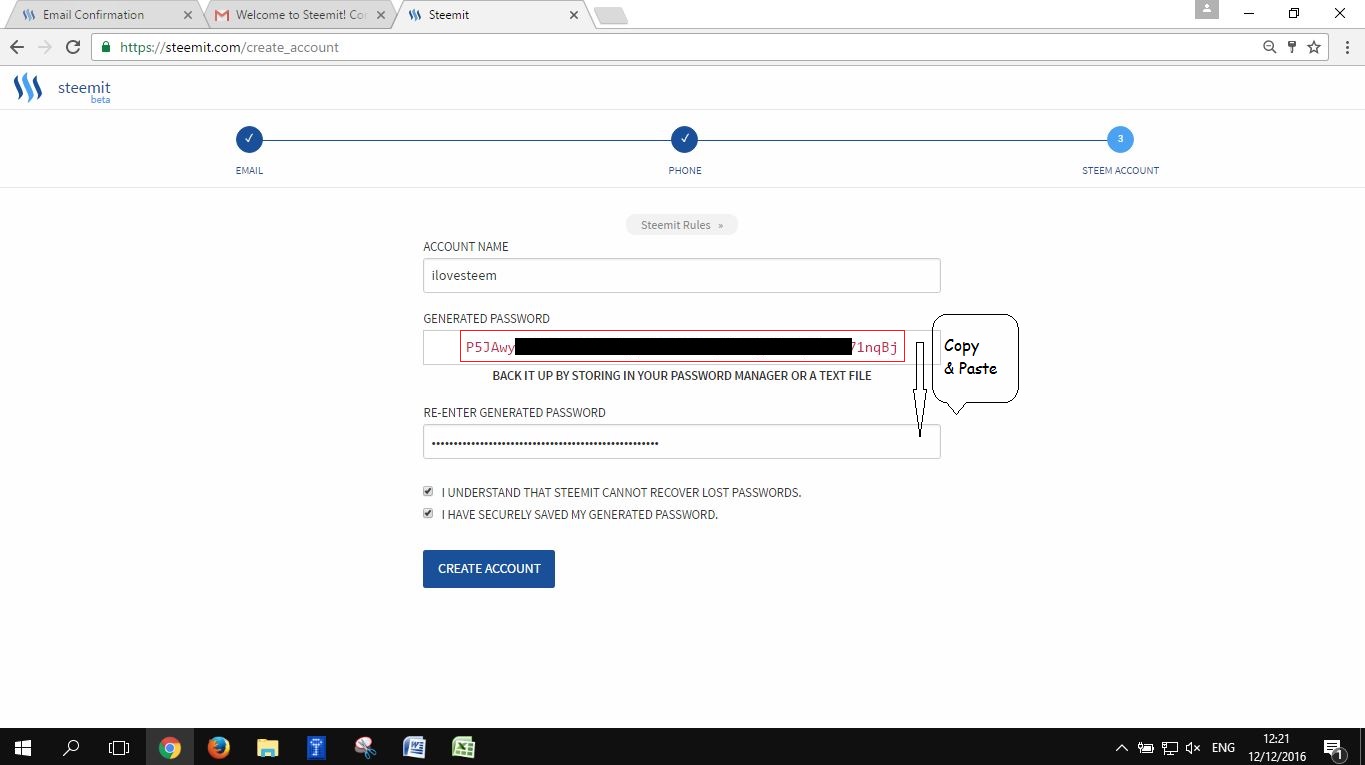This screenshot has width=1365, height=765.
Task: Close the Email Confirmation tab
Action: pos(188,15)
